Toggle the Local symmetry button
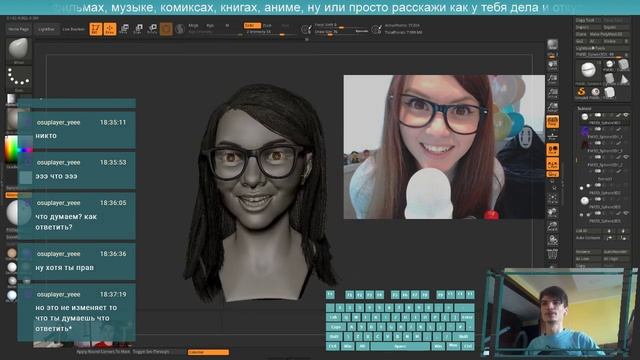640x360 pixels. click(553, 150)
